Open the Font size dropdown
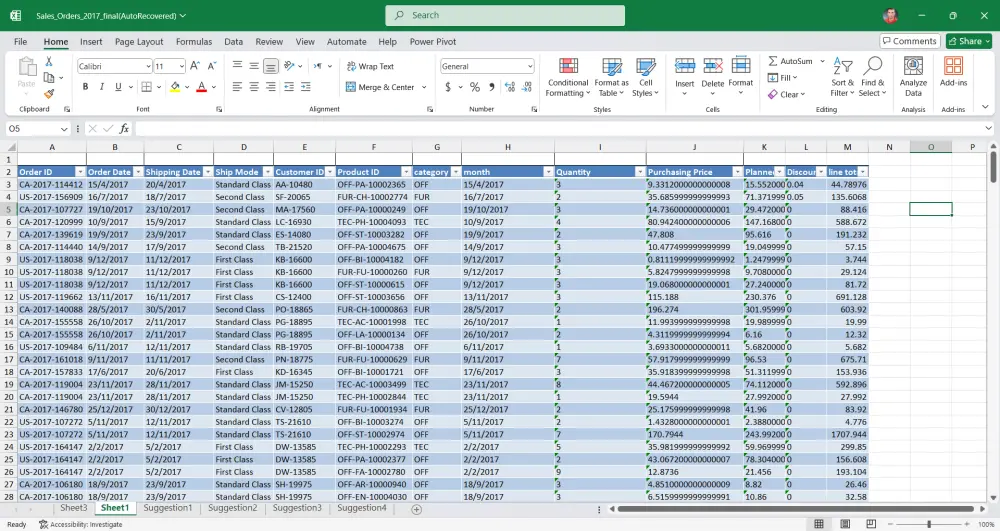The height and width of the screenshot is (531, 1000). (182, 66)
